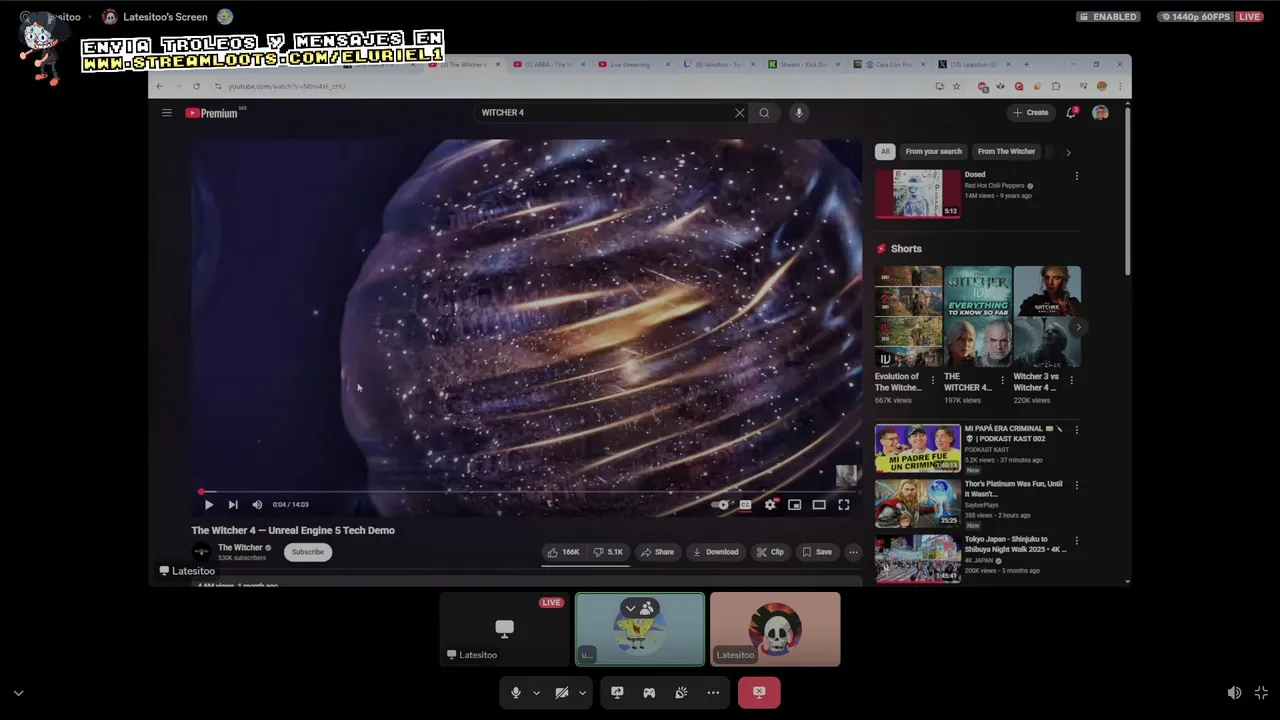Image resolution: width=1280 pixels, height=720 pixels.
Task: Select Latesitoo's skull avatar tile
Action: click(775, 629)
